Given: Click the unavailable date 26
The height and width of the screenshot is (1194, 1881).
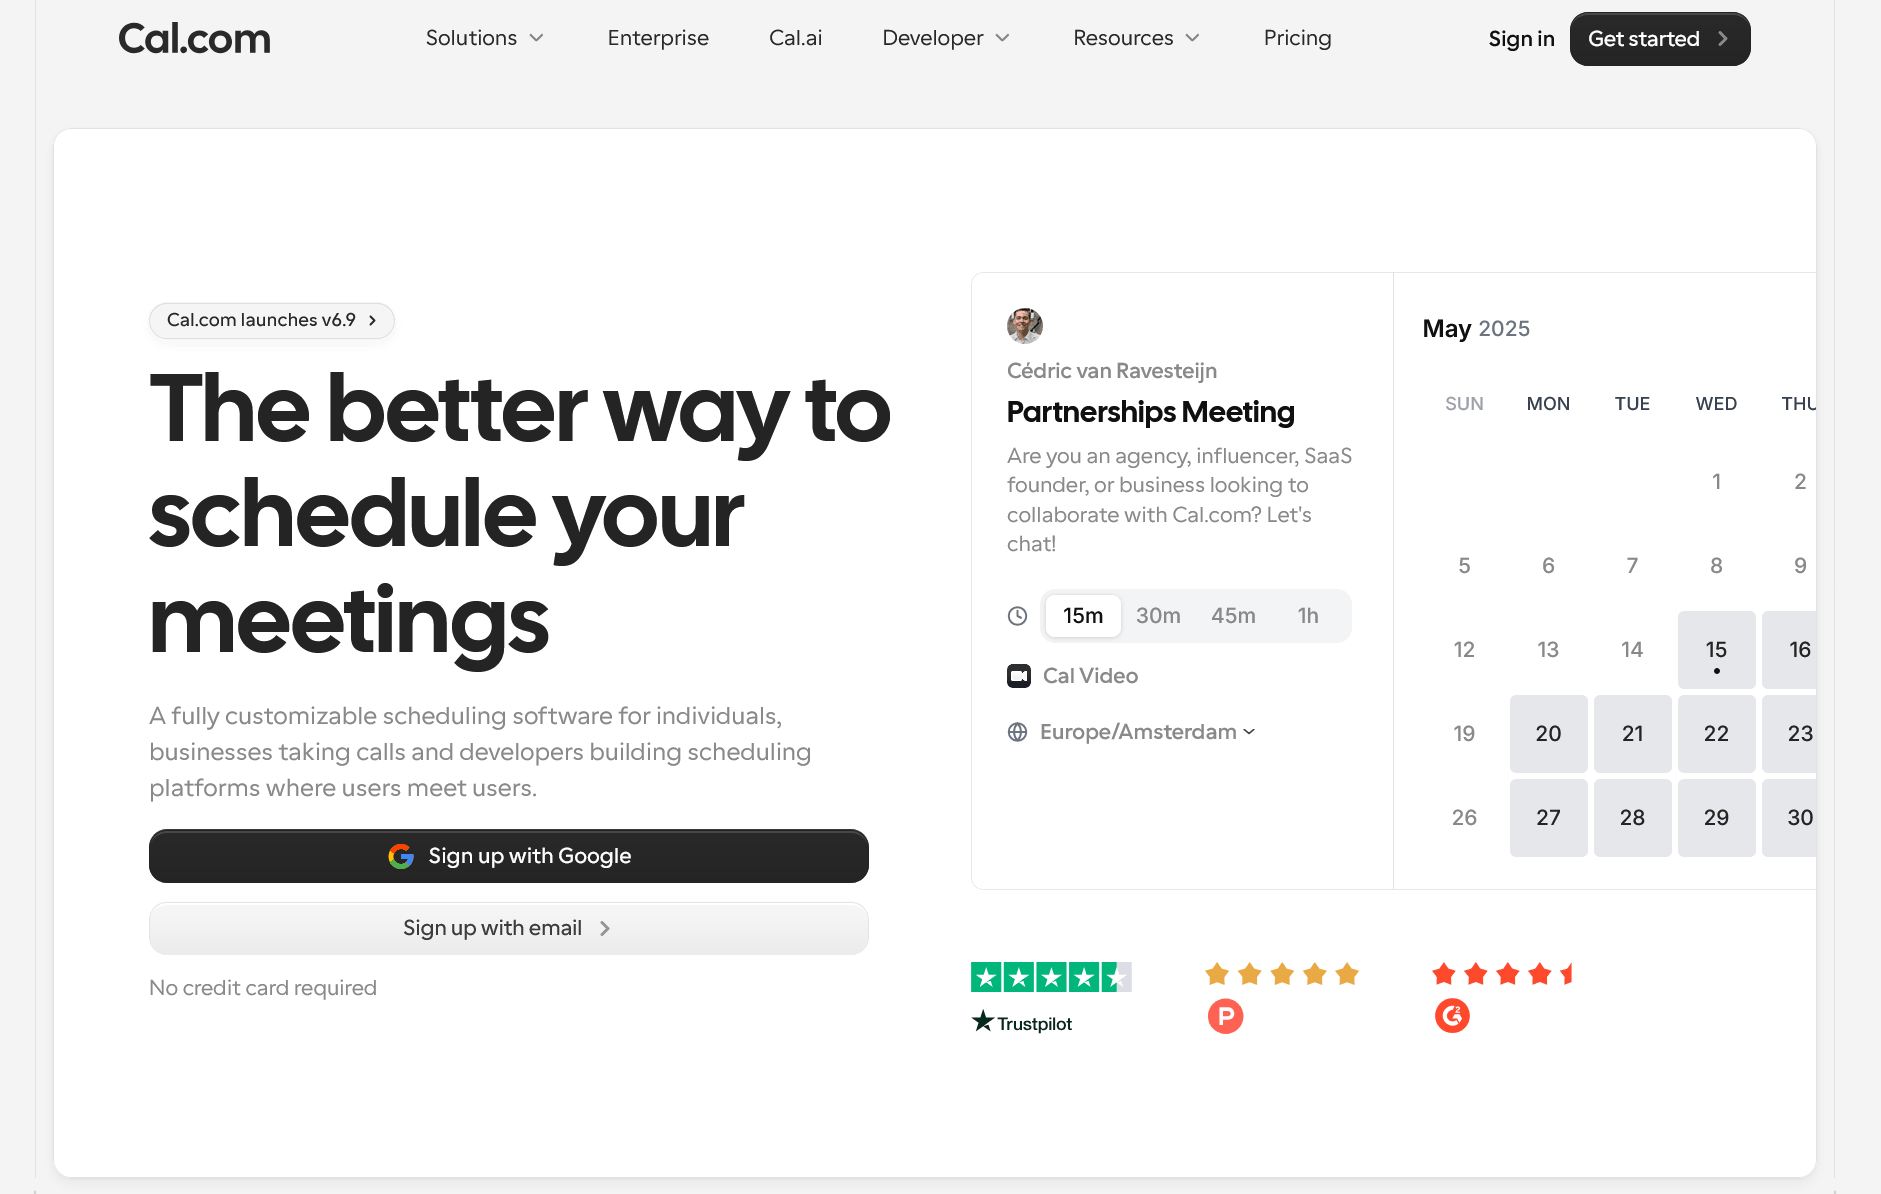Looking at the screenshot, I should (1464, 818).
